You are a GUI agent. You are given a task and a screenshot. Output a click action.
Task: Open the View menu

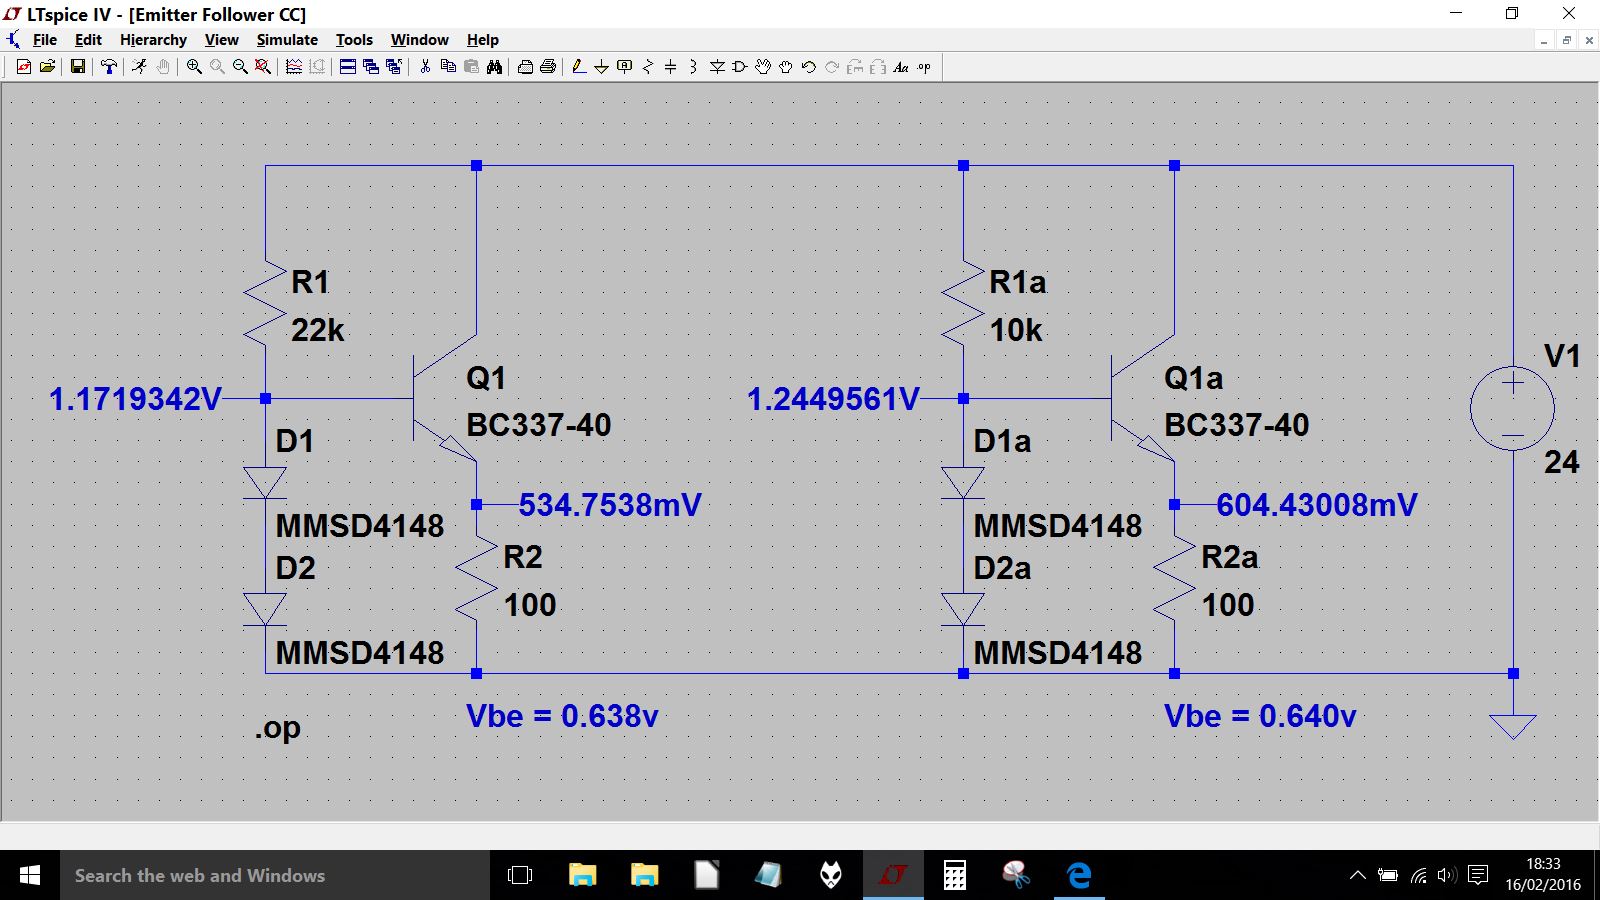point(221,40)
